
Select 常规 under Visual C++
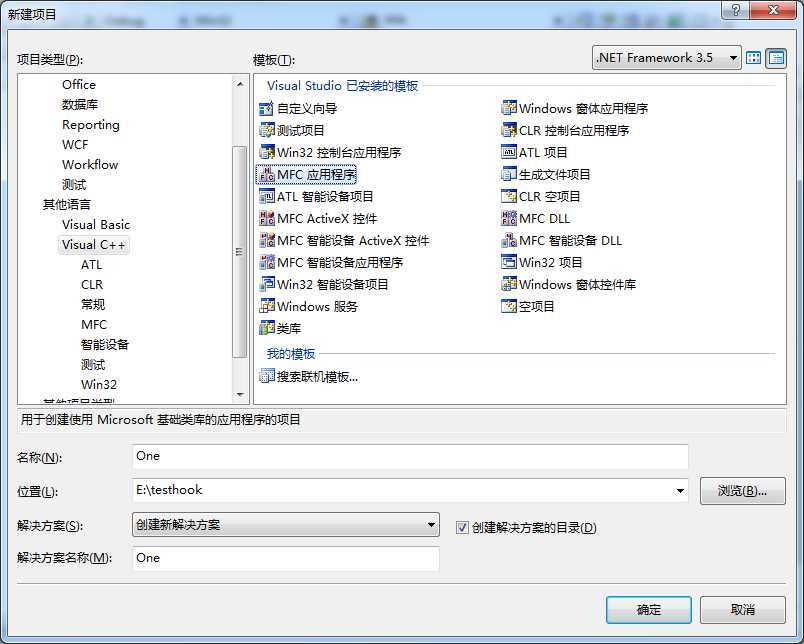click(x=93, y=305)
